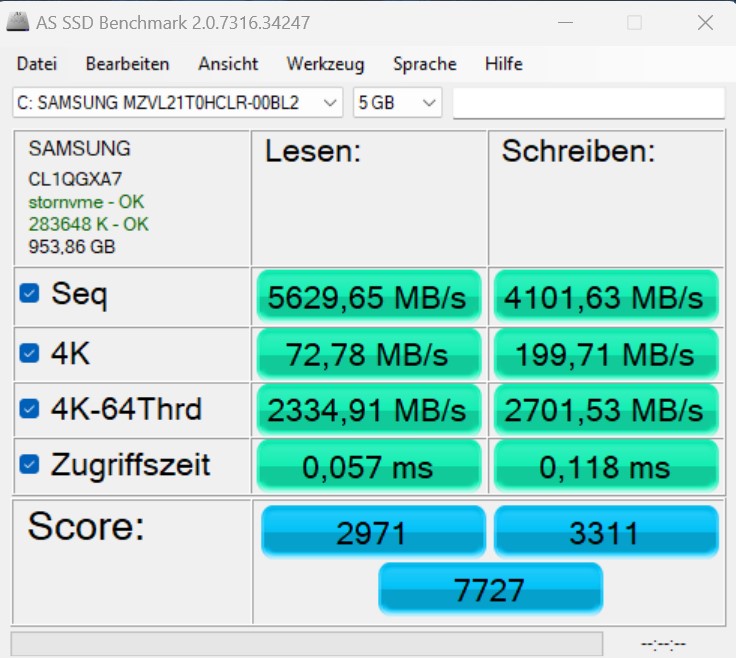Click the progress bar at the bottom
The width and height of the screenshot is (736, 658).
307,642
